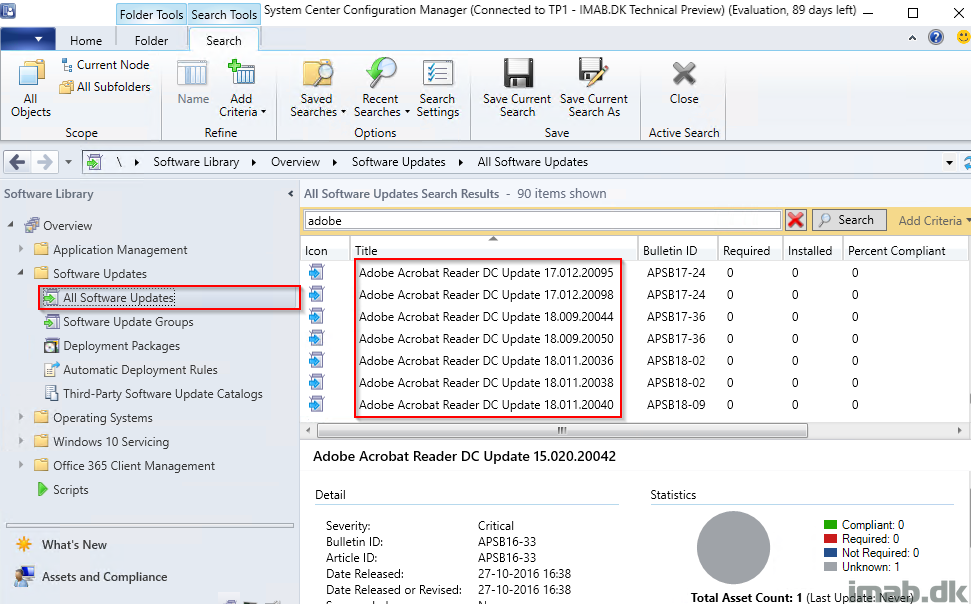Select Adobe Acrobat Reader DC Update 18.011.20038

(x=486, y=383)
